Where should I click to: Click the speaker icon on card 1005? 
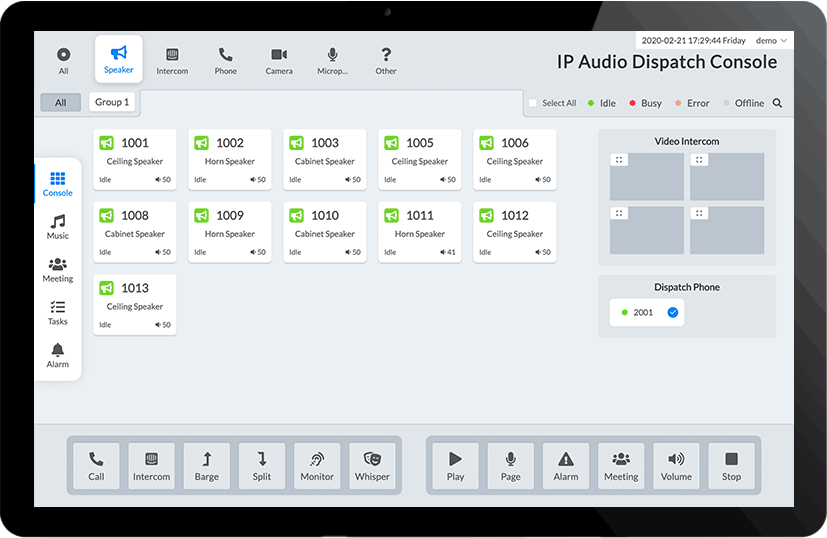391,143
